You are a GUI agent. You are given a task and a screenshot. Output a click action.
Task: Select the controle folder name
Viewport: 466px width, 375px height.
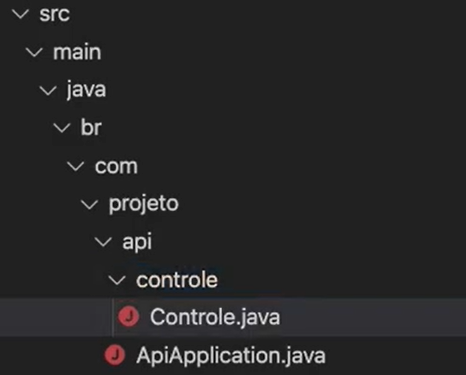pyautogui.click(x=177, y=280)
